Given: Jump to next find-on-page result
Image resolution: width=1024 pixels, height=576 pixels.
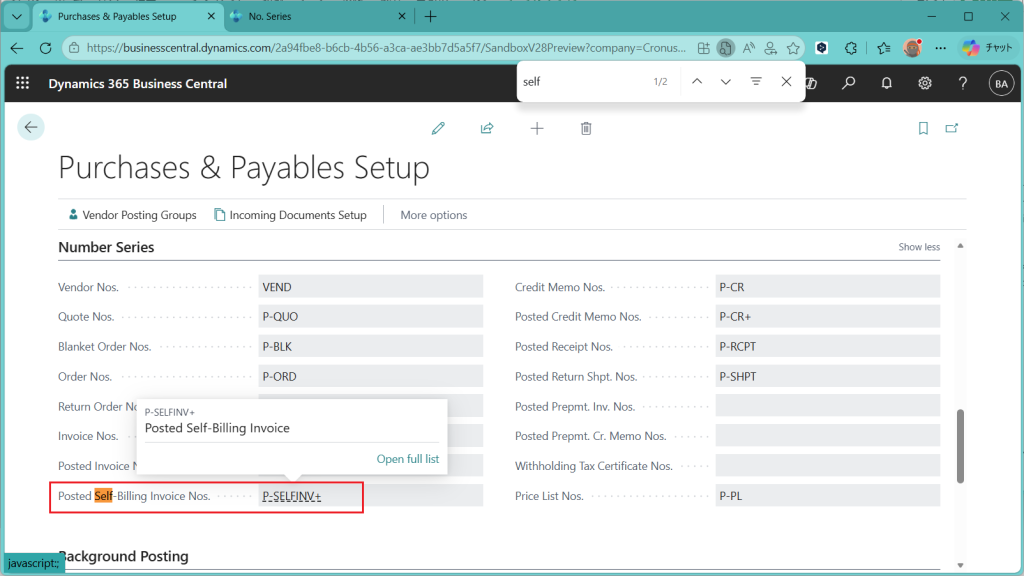Looking at the screenshot, I should [x=725, y=82].
